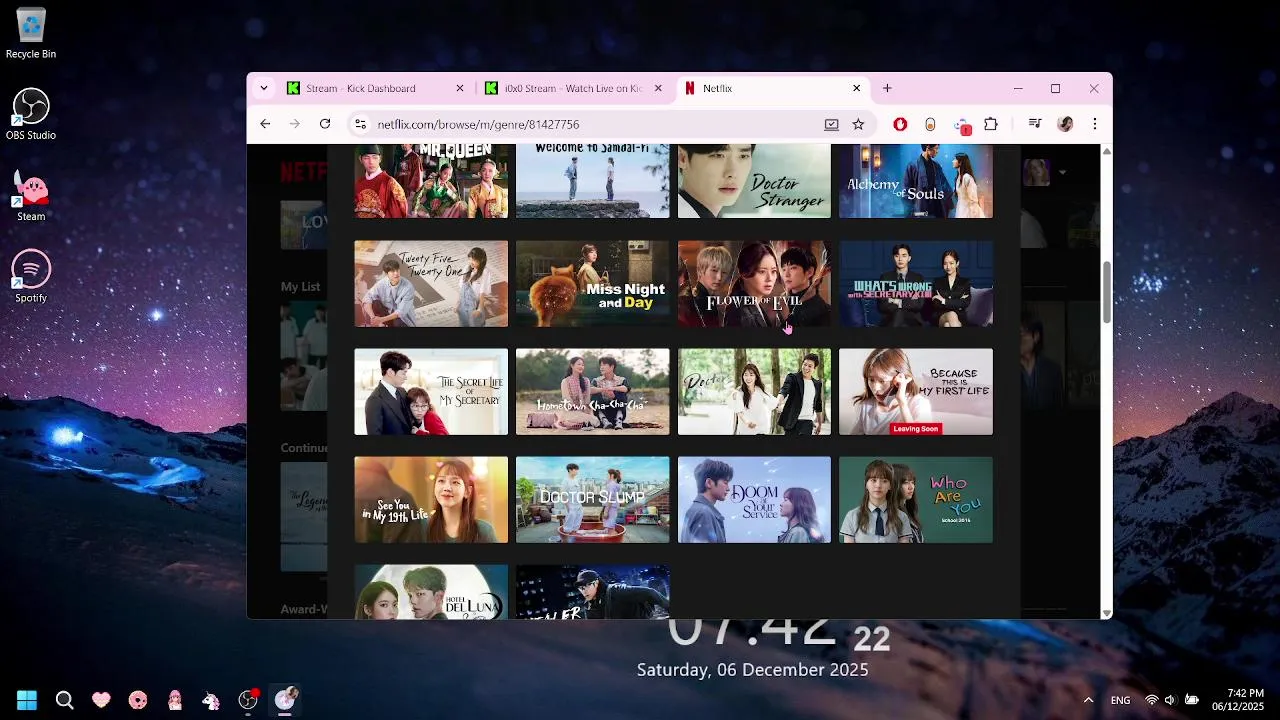Open the red hand ad-blocker extension
1280x720 pixels.
[x=900, y=124]
